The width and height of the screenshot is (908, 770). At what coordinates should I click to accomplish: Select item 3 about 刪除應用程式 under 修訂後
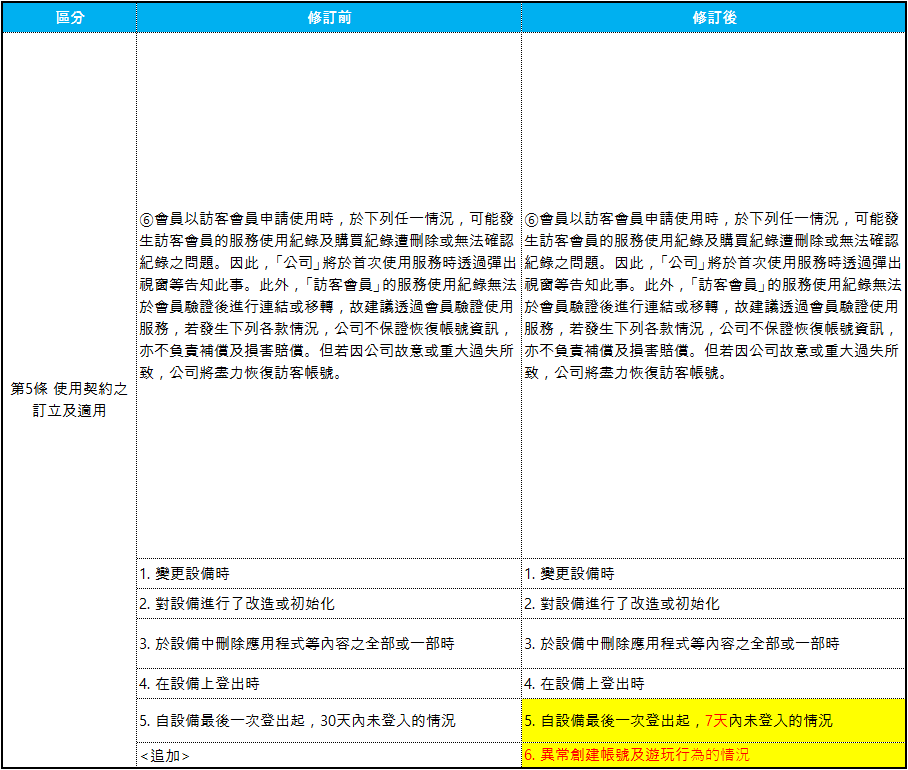point(681,643)
